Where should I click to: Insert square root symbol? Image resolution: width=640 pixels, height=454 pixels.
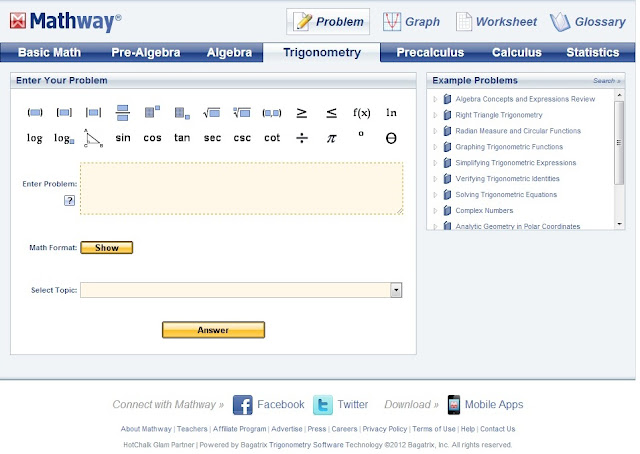point(211,113)
